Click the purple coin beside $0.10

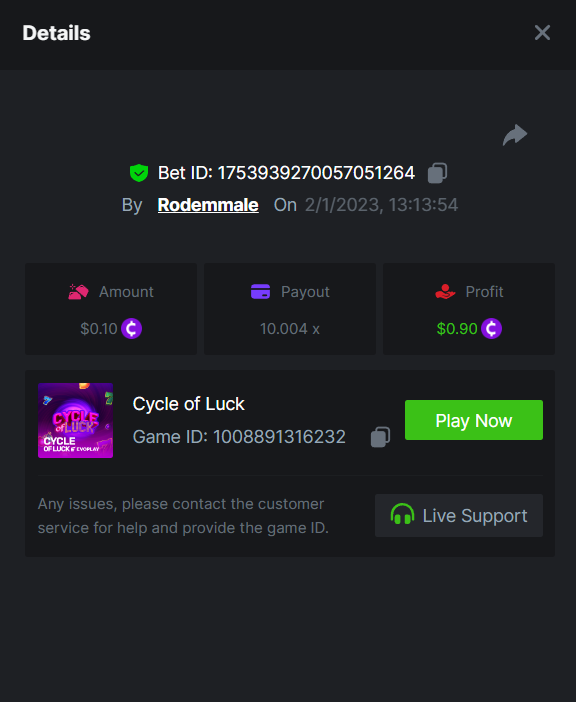(132, 329)
